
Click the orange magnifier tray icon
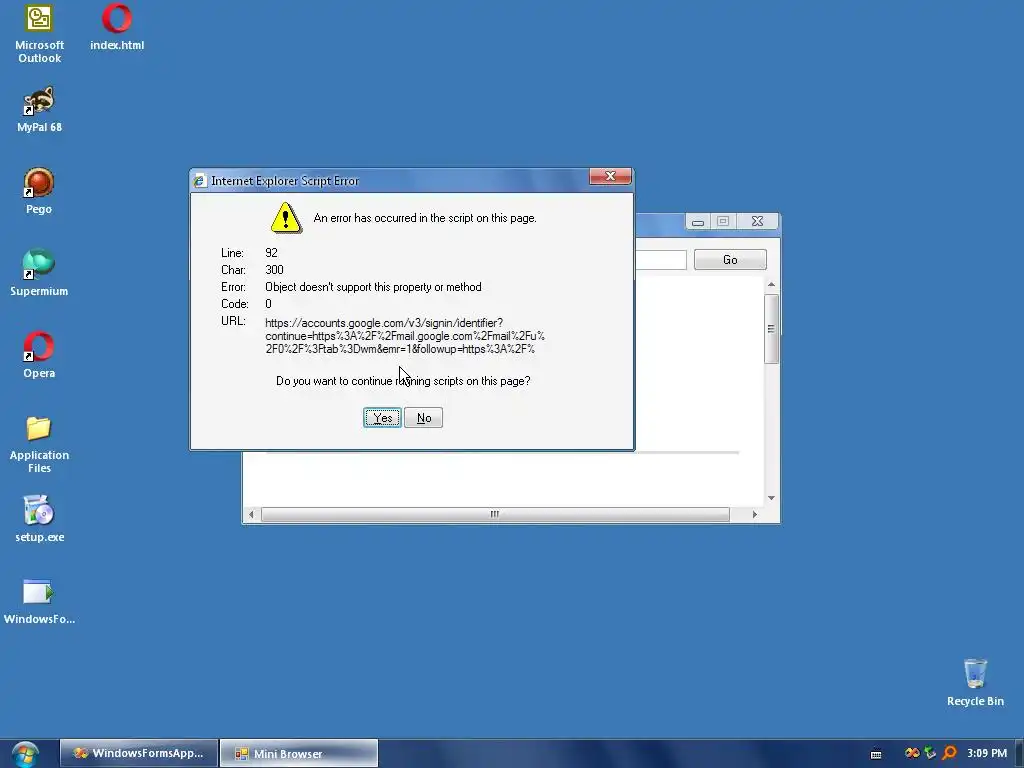click(x=950, y=753)
